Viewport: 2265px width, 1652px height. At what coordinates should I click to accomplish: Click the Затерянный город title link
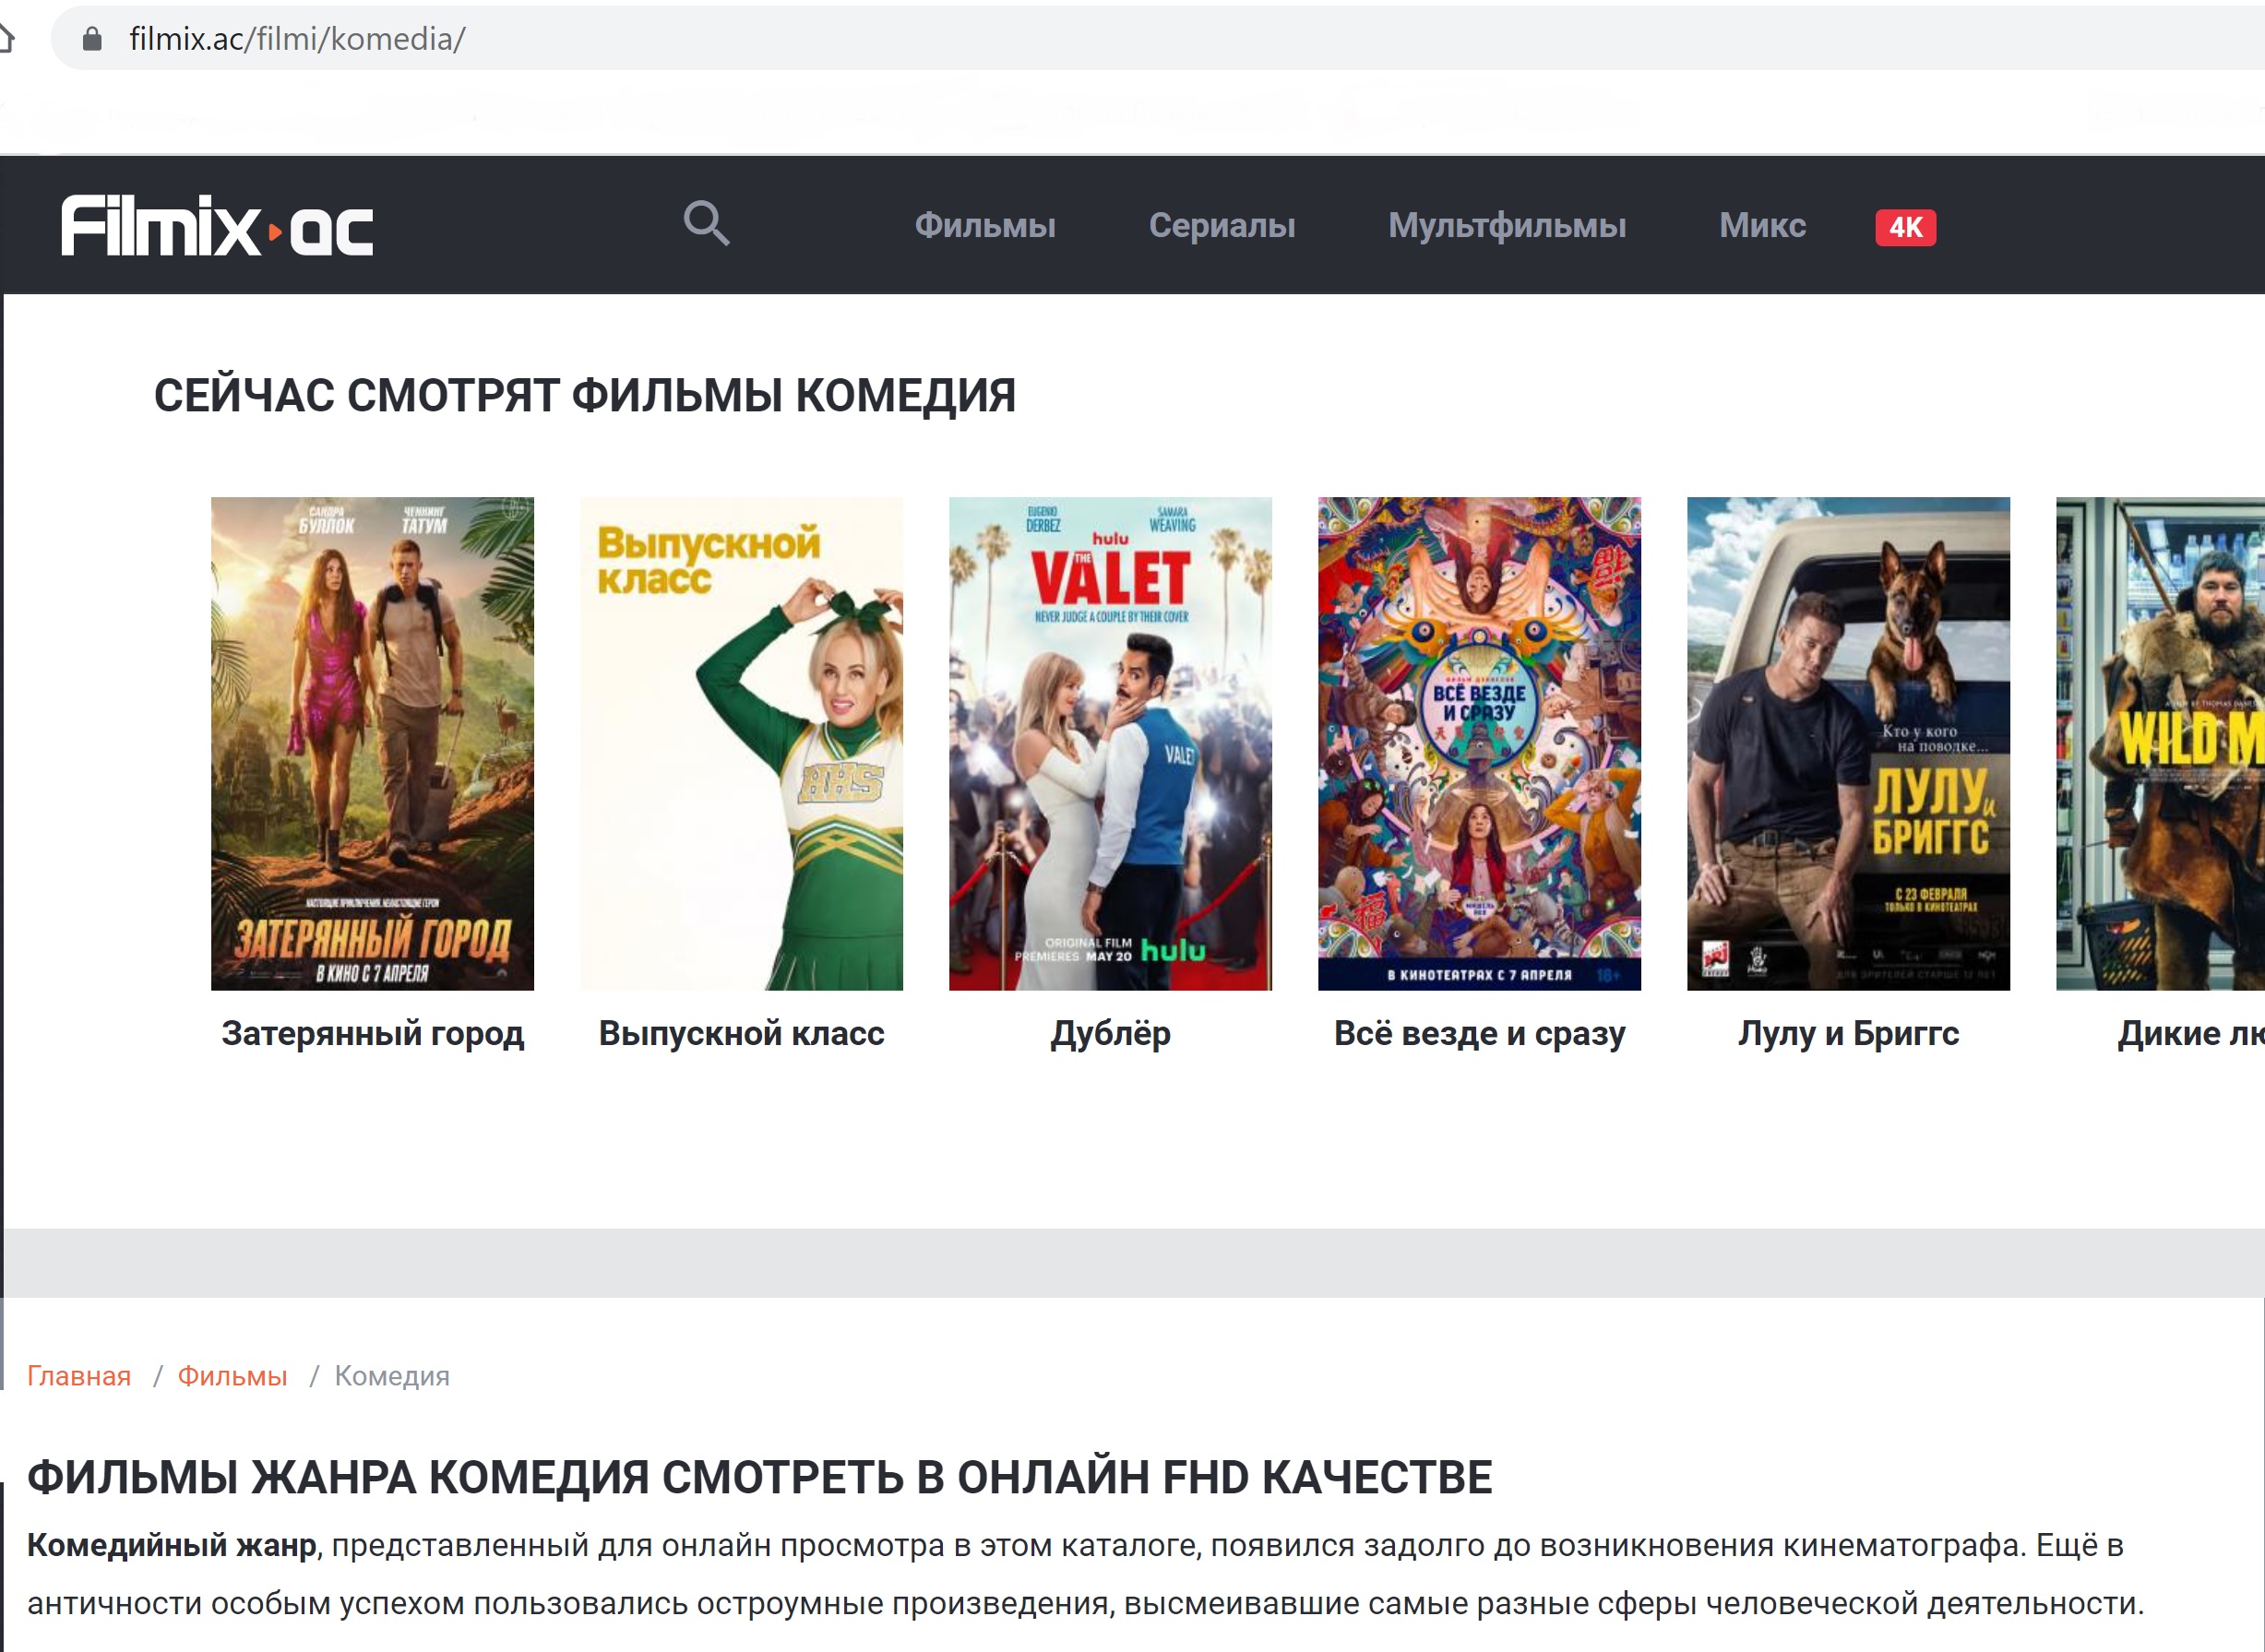[x=373, y=1033]
